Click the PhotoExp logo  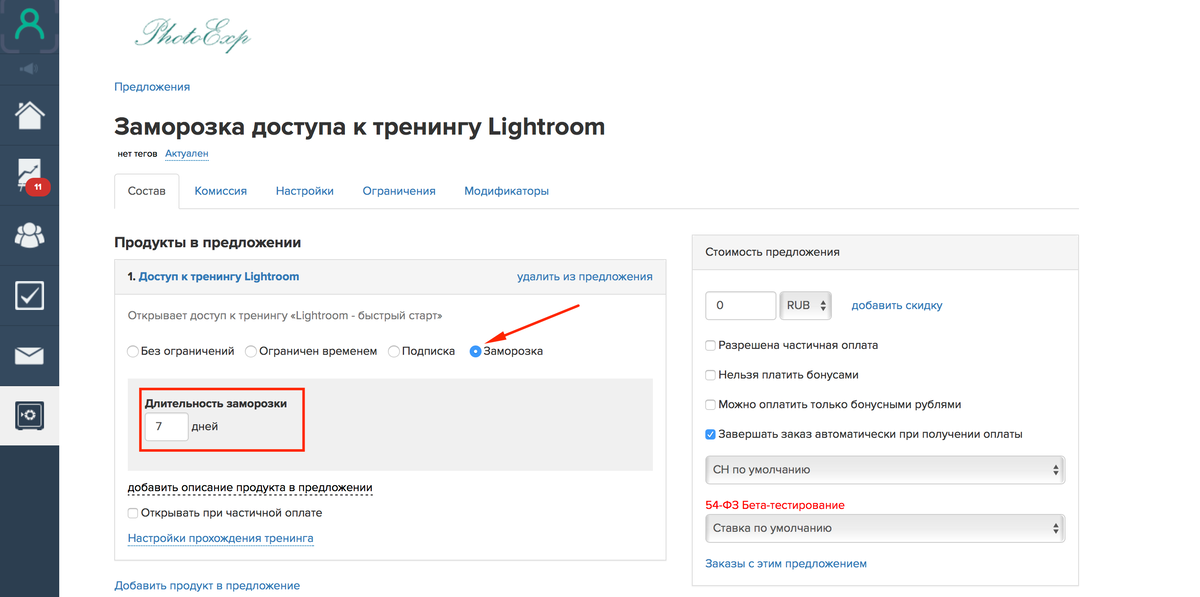192,35
